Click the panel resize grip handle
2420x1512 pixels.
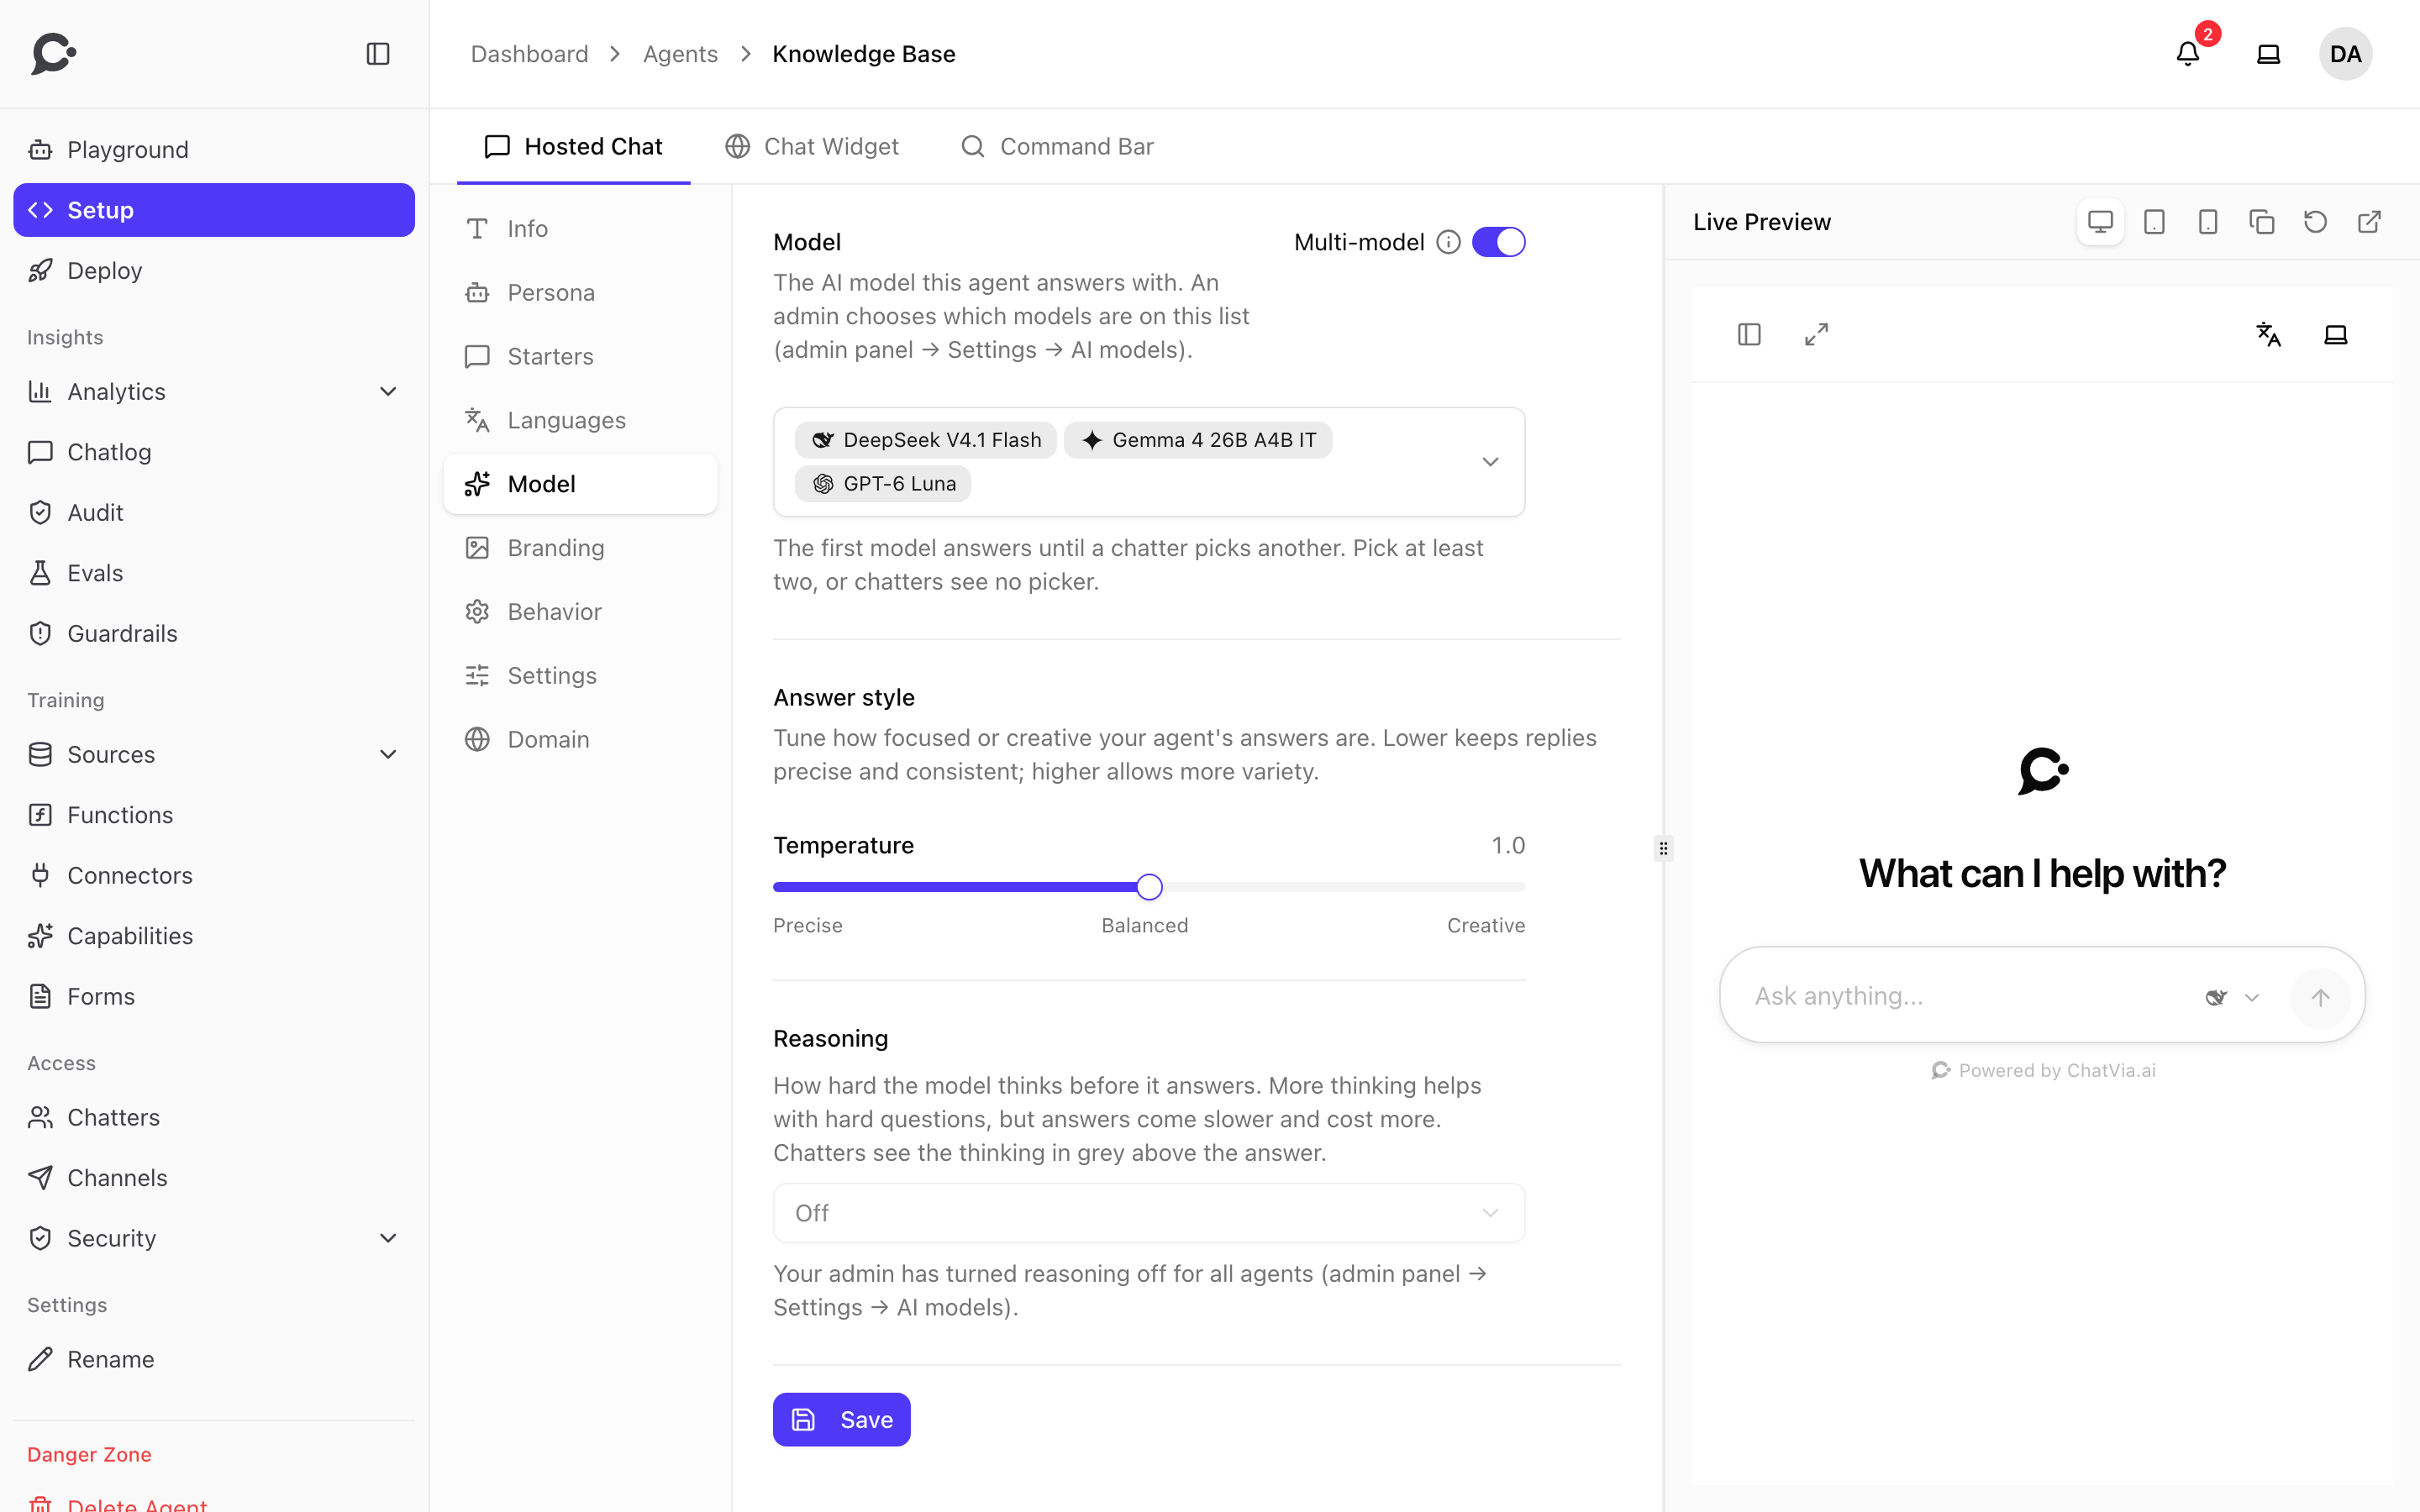pyautogui.click(x=1663, y=848)
